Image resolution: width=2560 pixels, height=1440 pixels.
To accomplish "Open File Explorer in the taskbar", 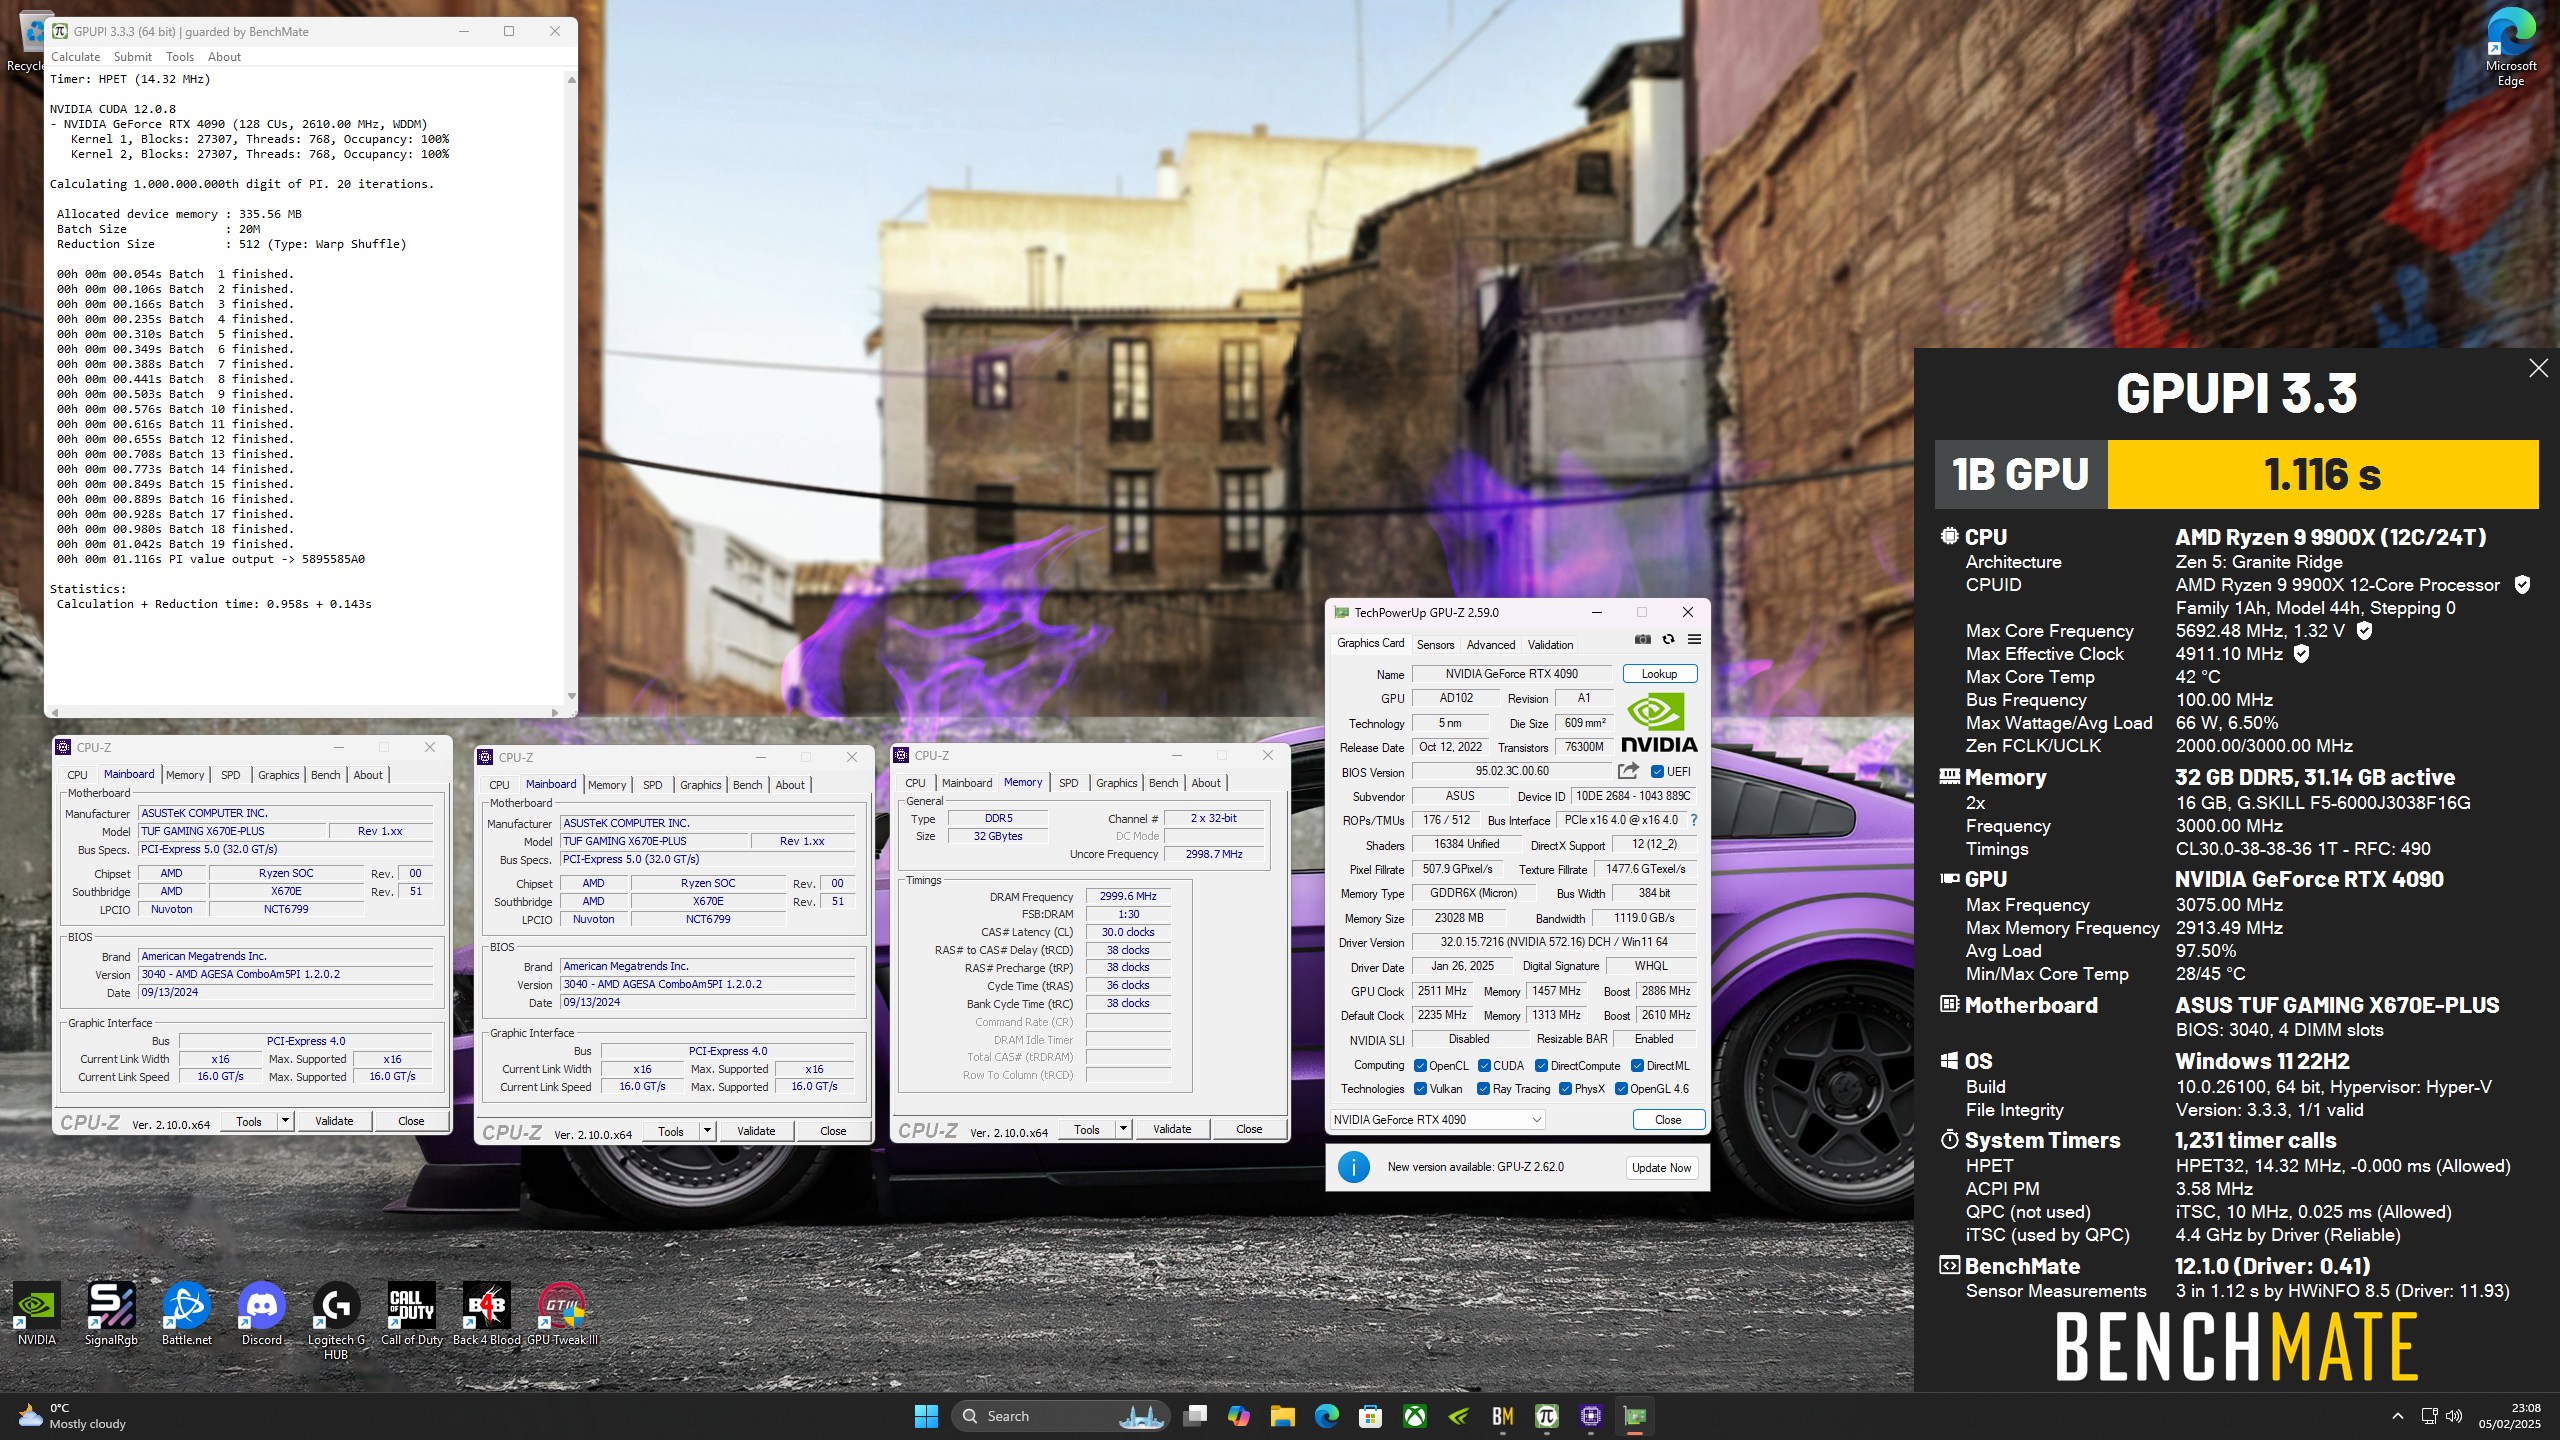I will [1283, 1416].
